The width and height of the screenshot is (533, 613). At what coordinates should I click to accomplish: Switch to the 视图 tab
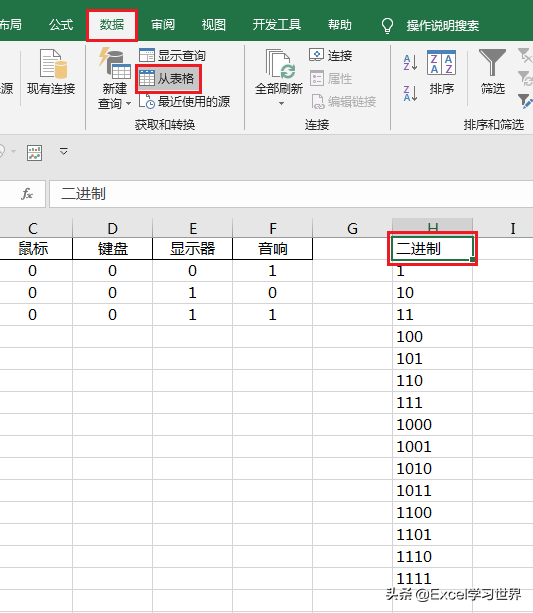pos(214,25)
